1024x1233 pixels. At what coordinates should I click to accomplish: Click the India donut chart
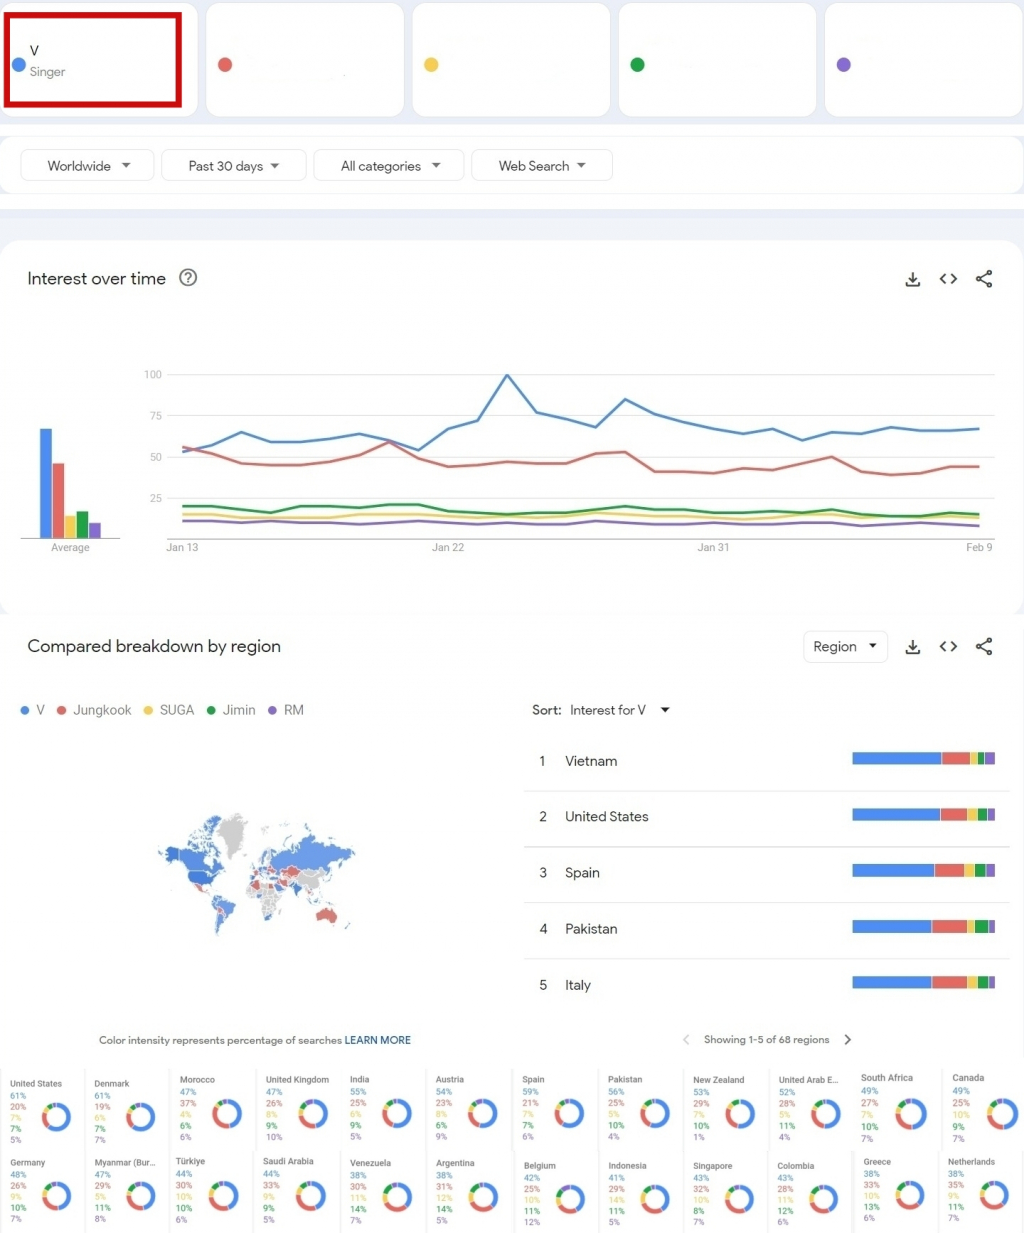397,1113
